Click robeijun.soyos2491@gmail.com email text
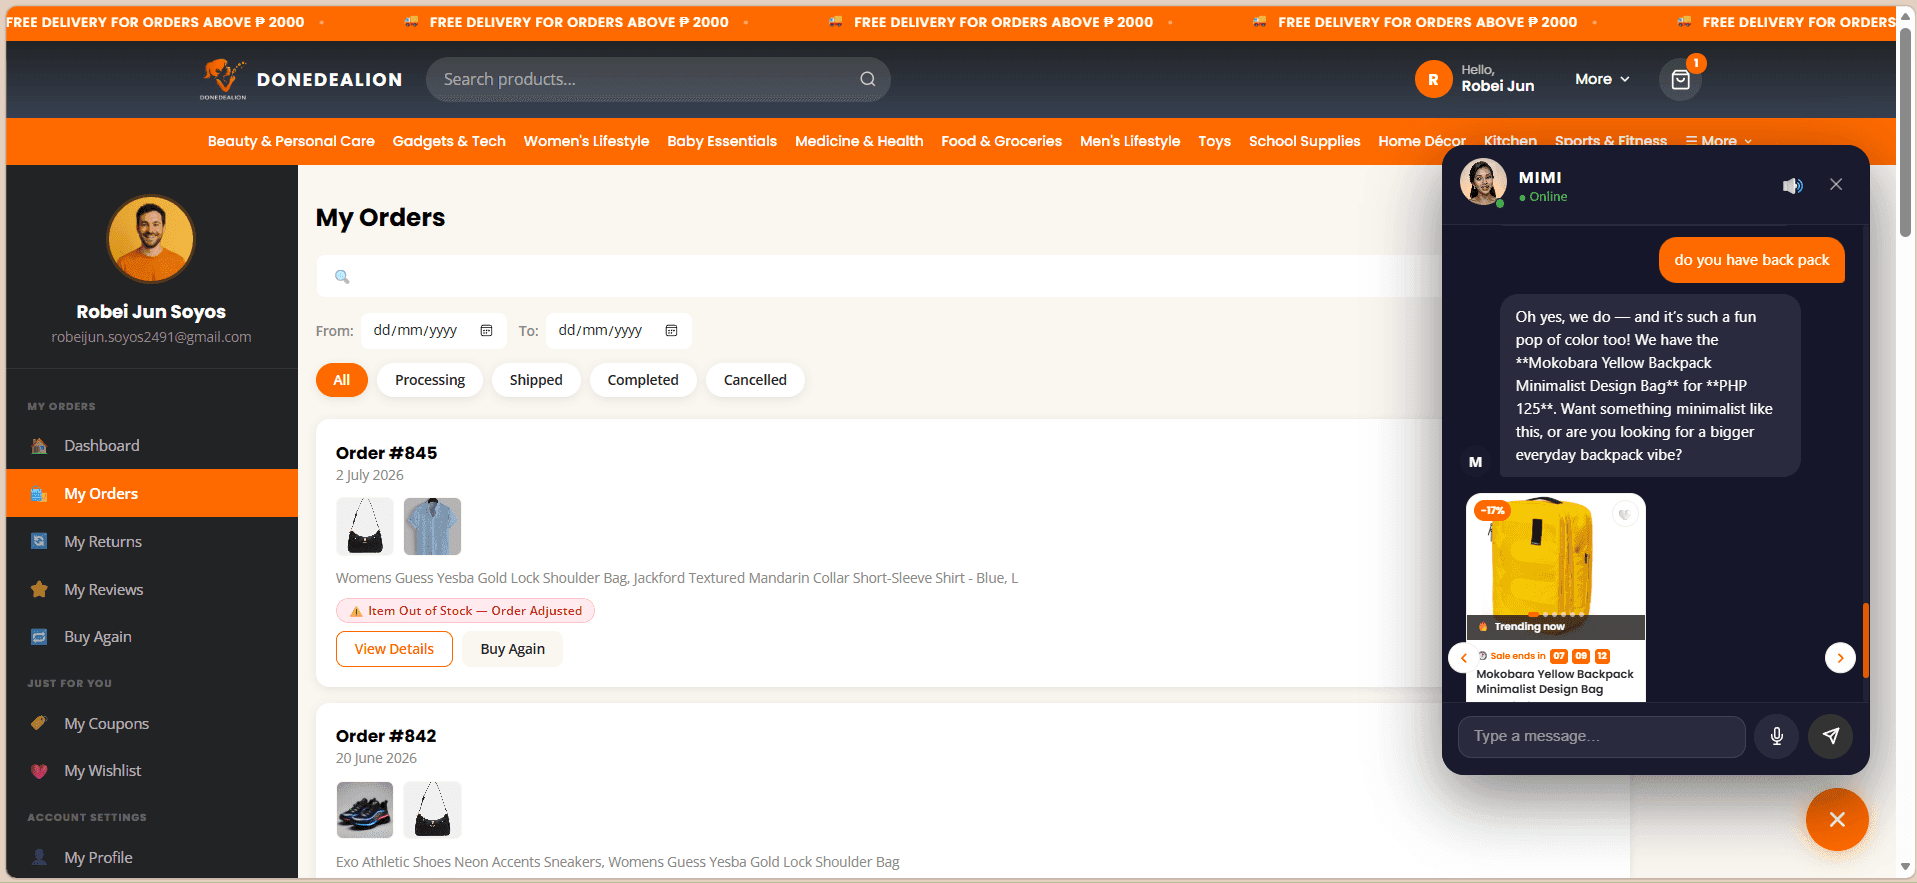Screen dimensions: 1917x883 point(151,337)
